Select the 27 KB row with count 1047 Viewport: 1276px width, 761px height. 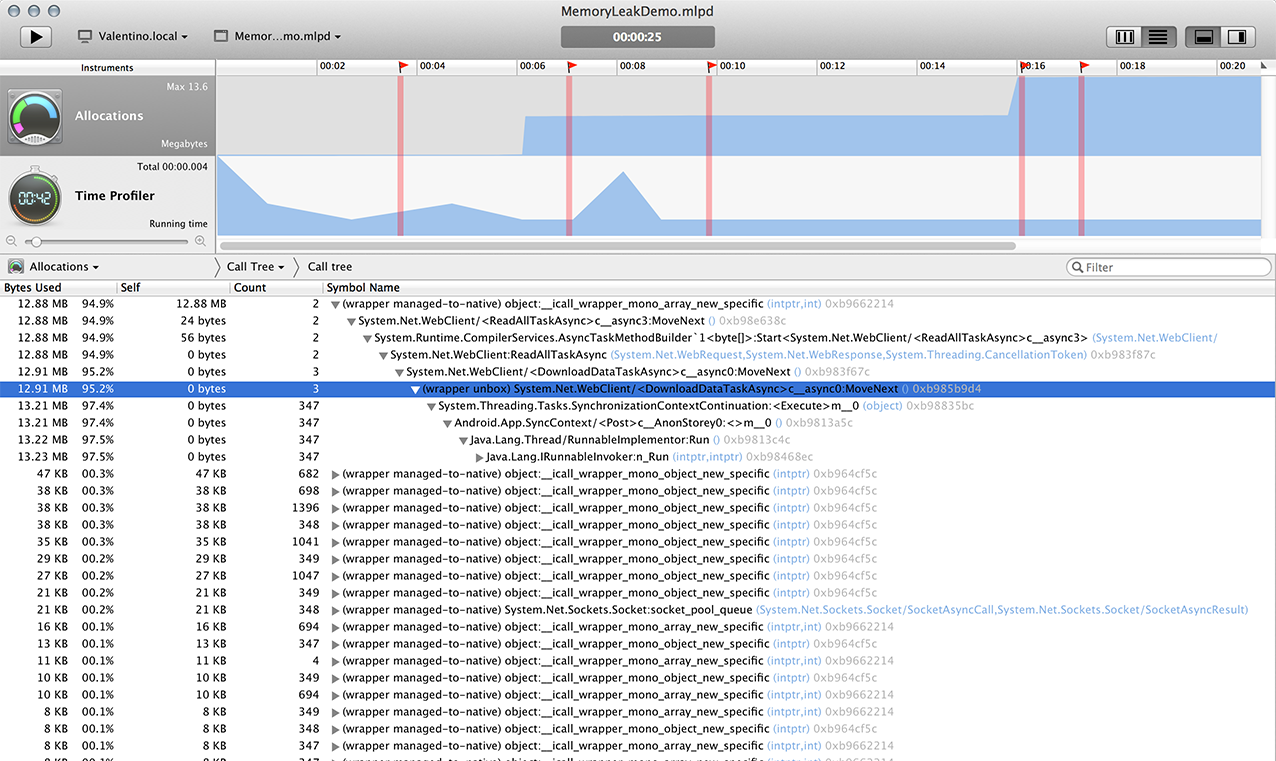[638, 576]
